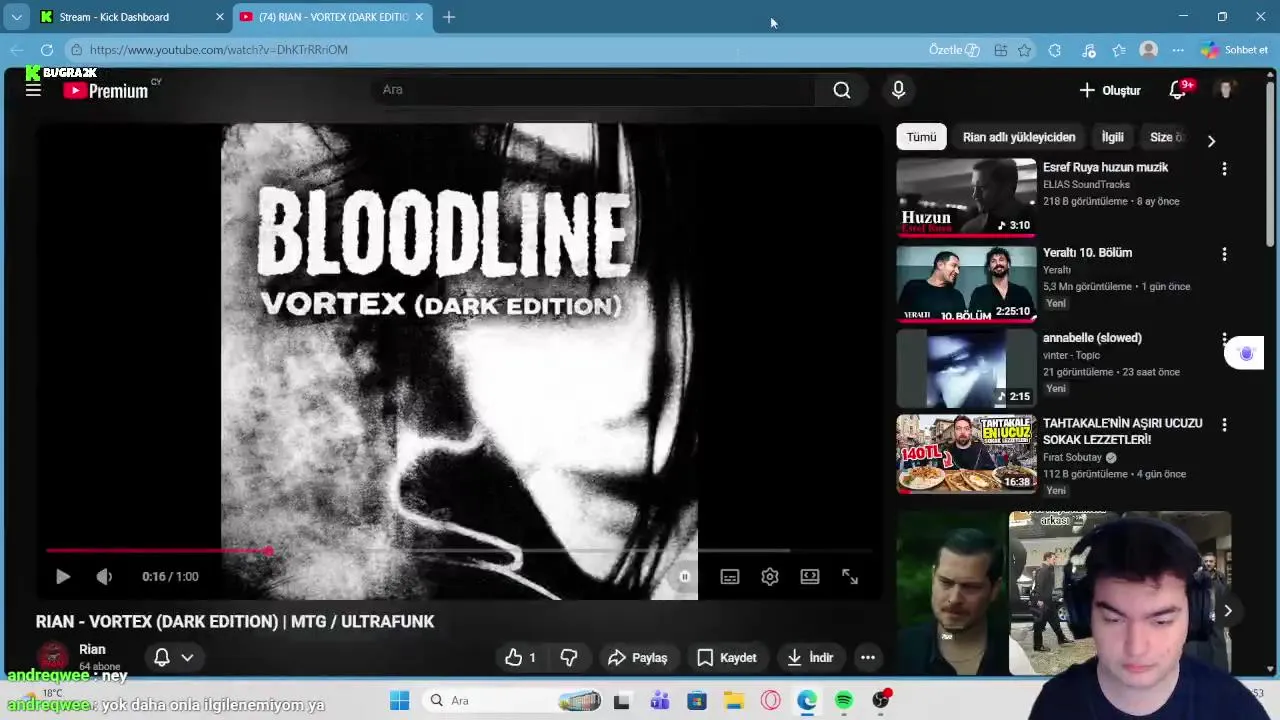The image size is (1280, 720).
Task: Download video with İndir button
Action: [810, 657]
